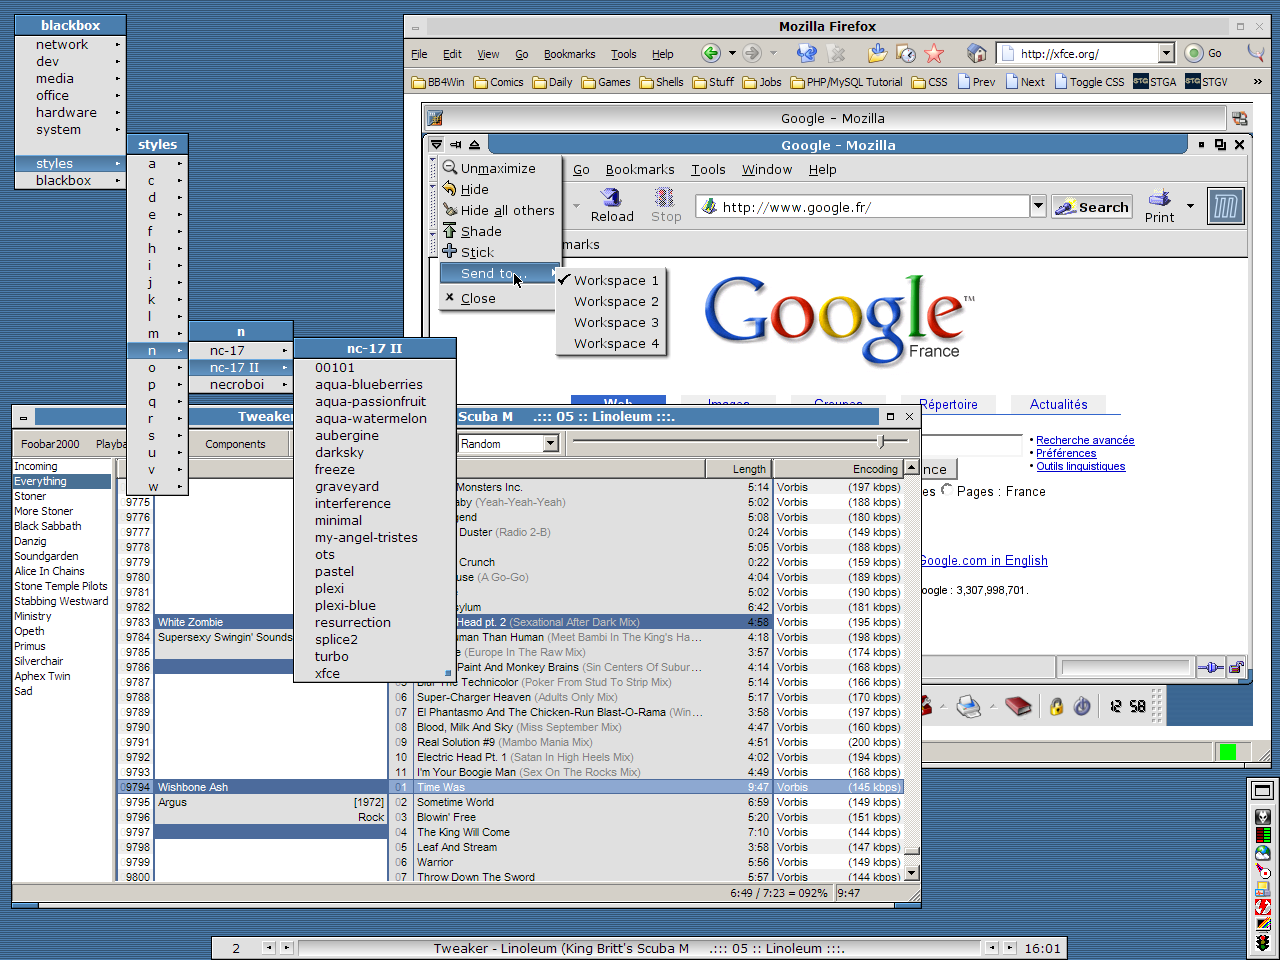Expand the Mozilla Print options arrow
Viewport: 1280px width, 960px height.
pos(1190,206)
